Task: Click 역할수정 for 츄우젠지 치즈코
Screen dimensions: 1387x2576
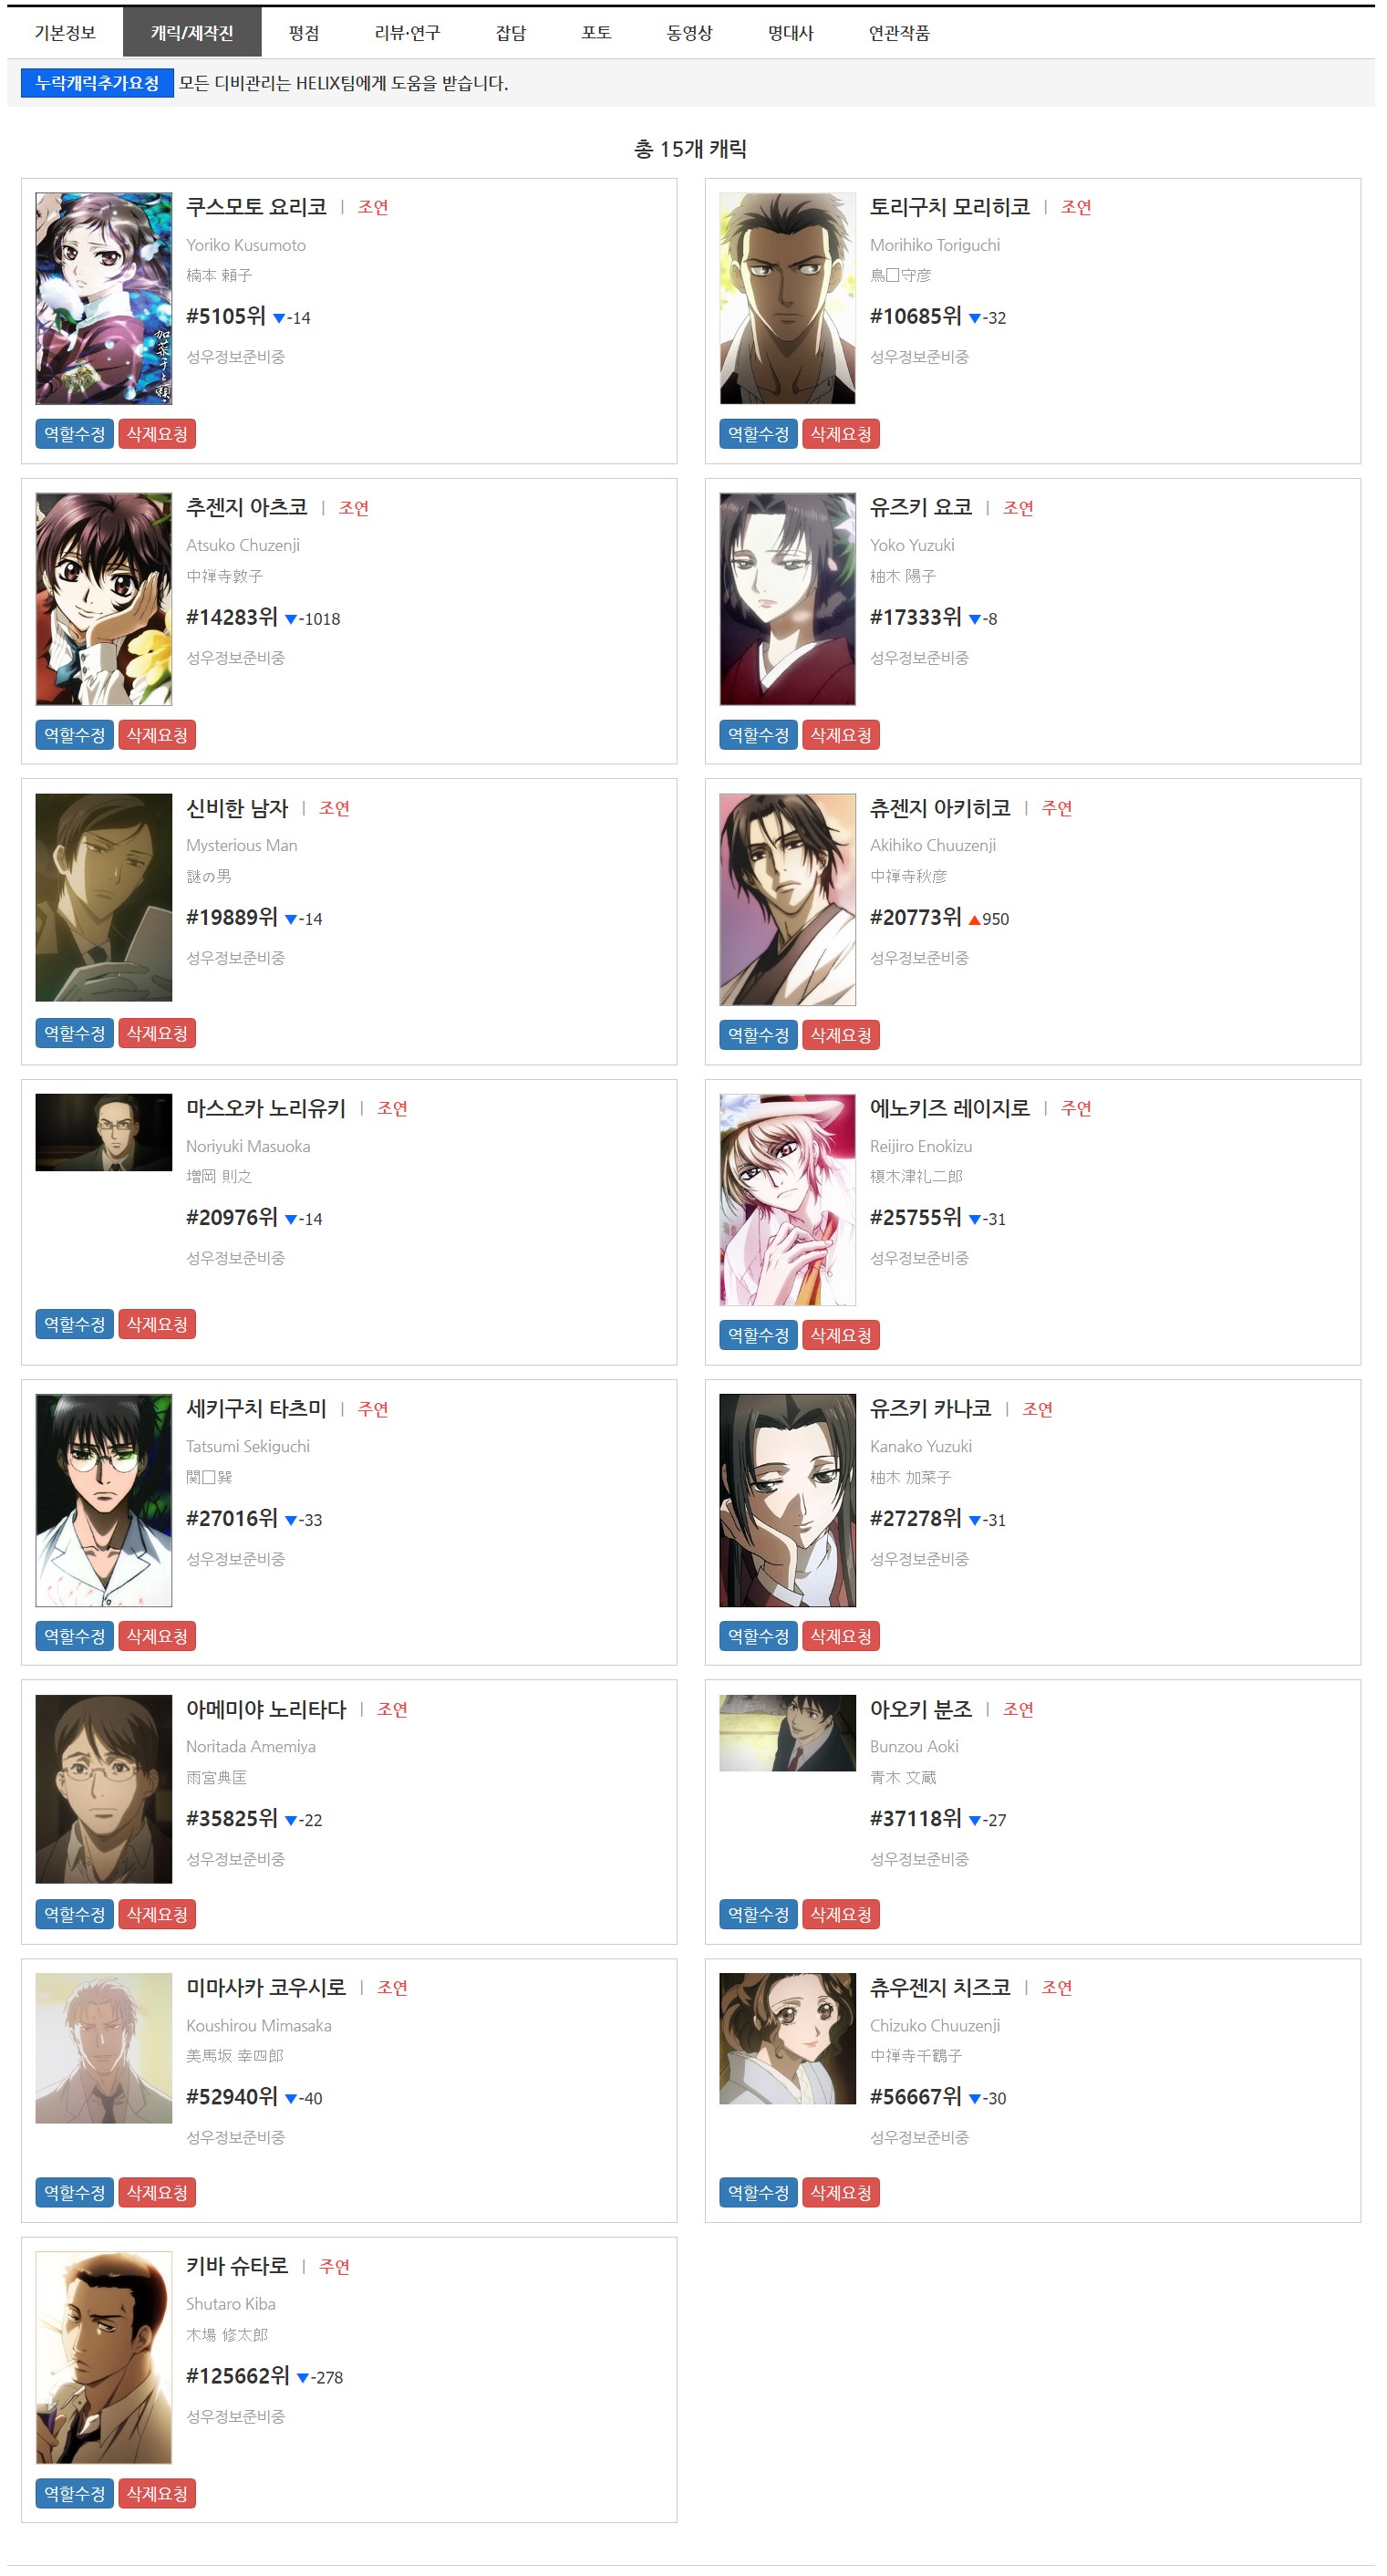Action: click(x=758, y=2192)
